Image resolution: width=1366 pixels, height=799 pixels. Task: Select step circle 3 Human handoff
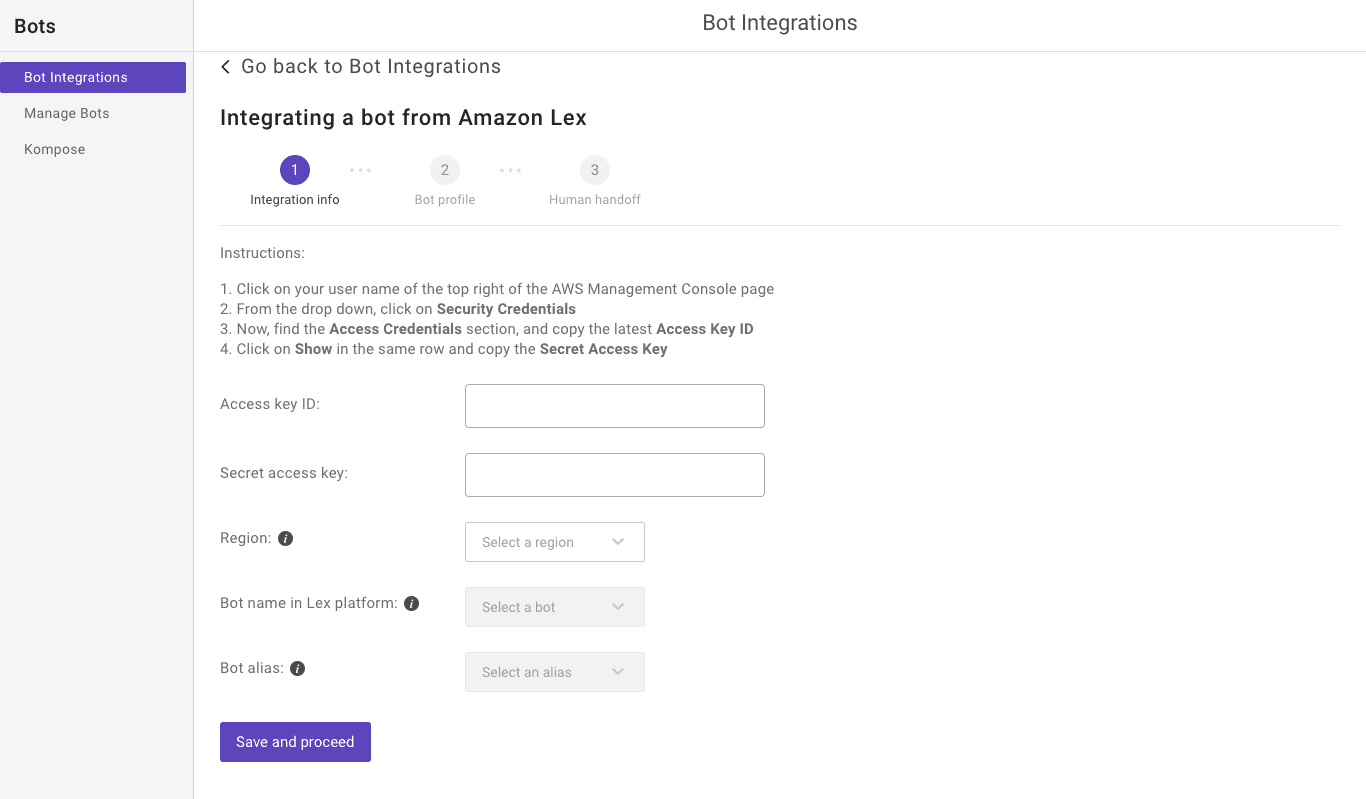coord(594,169)
